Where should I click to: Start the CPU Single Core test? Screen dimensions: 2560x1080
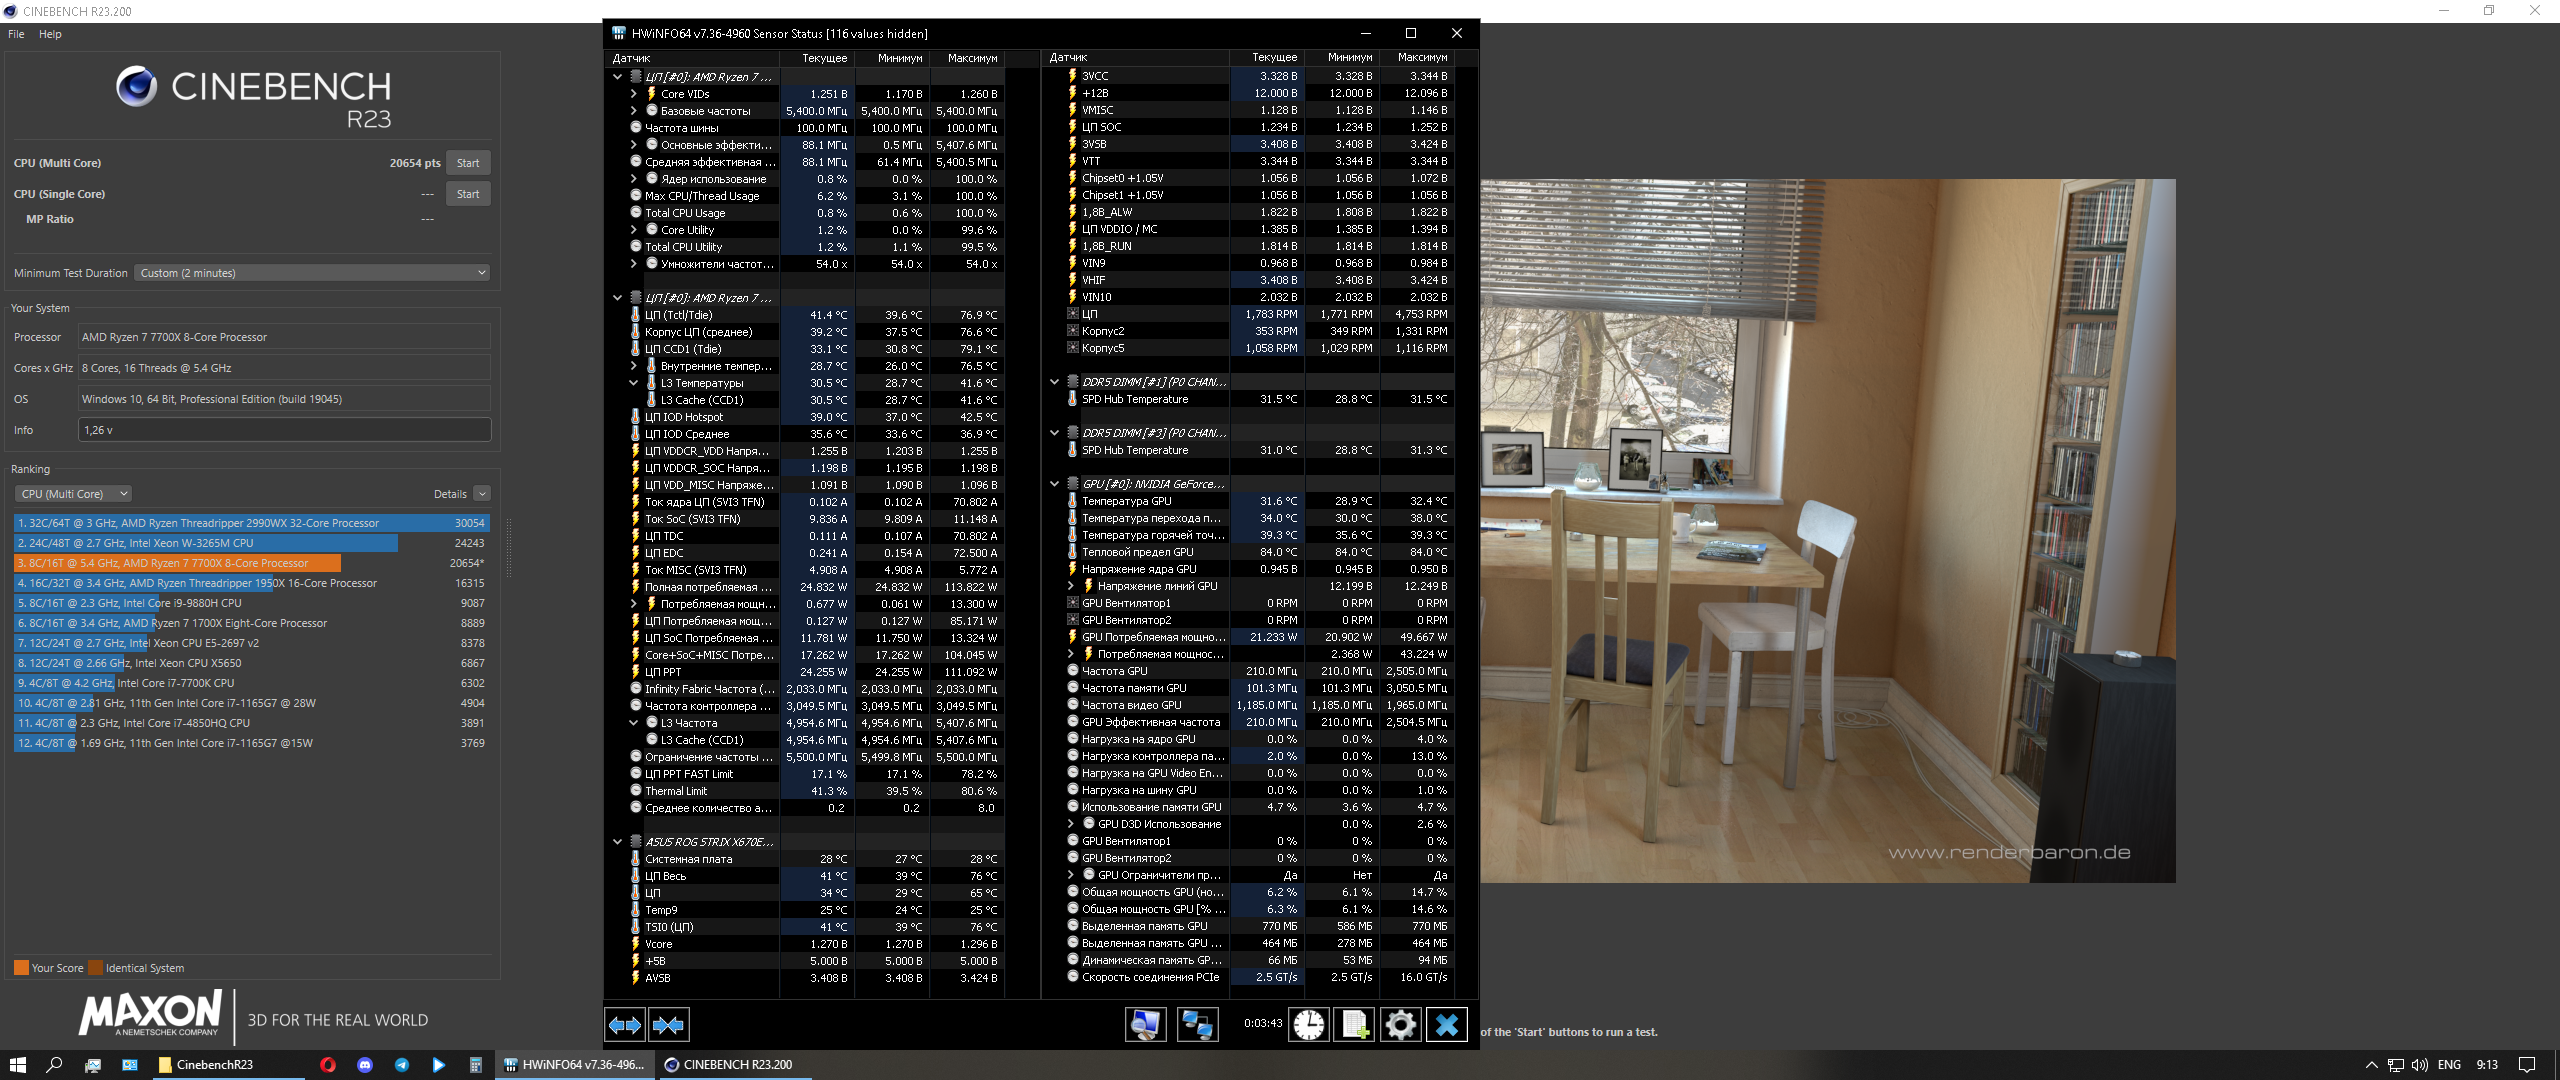(468, 194)
